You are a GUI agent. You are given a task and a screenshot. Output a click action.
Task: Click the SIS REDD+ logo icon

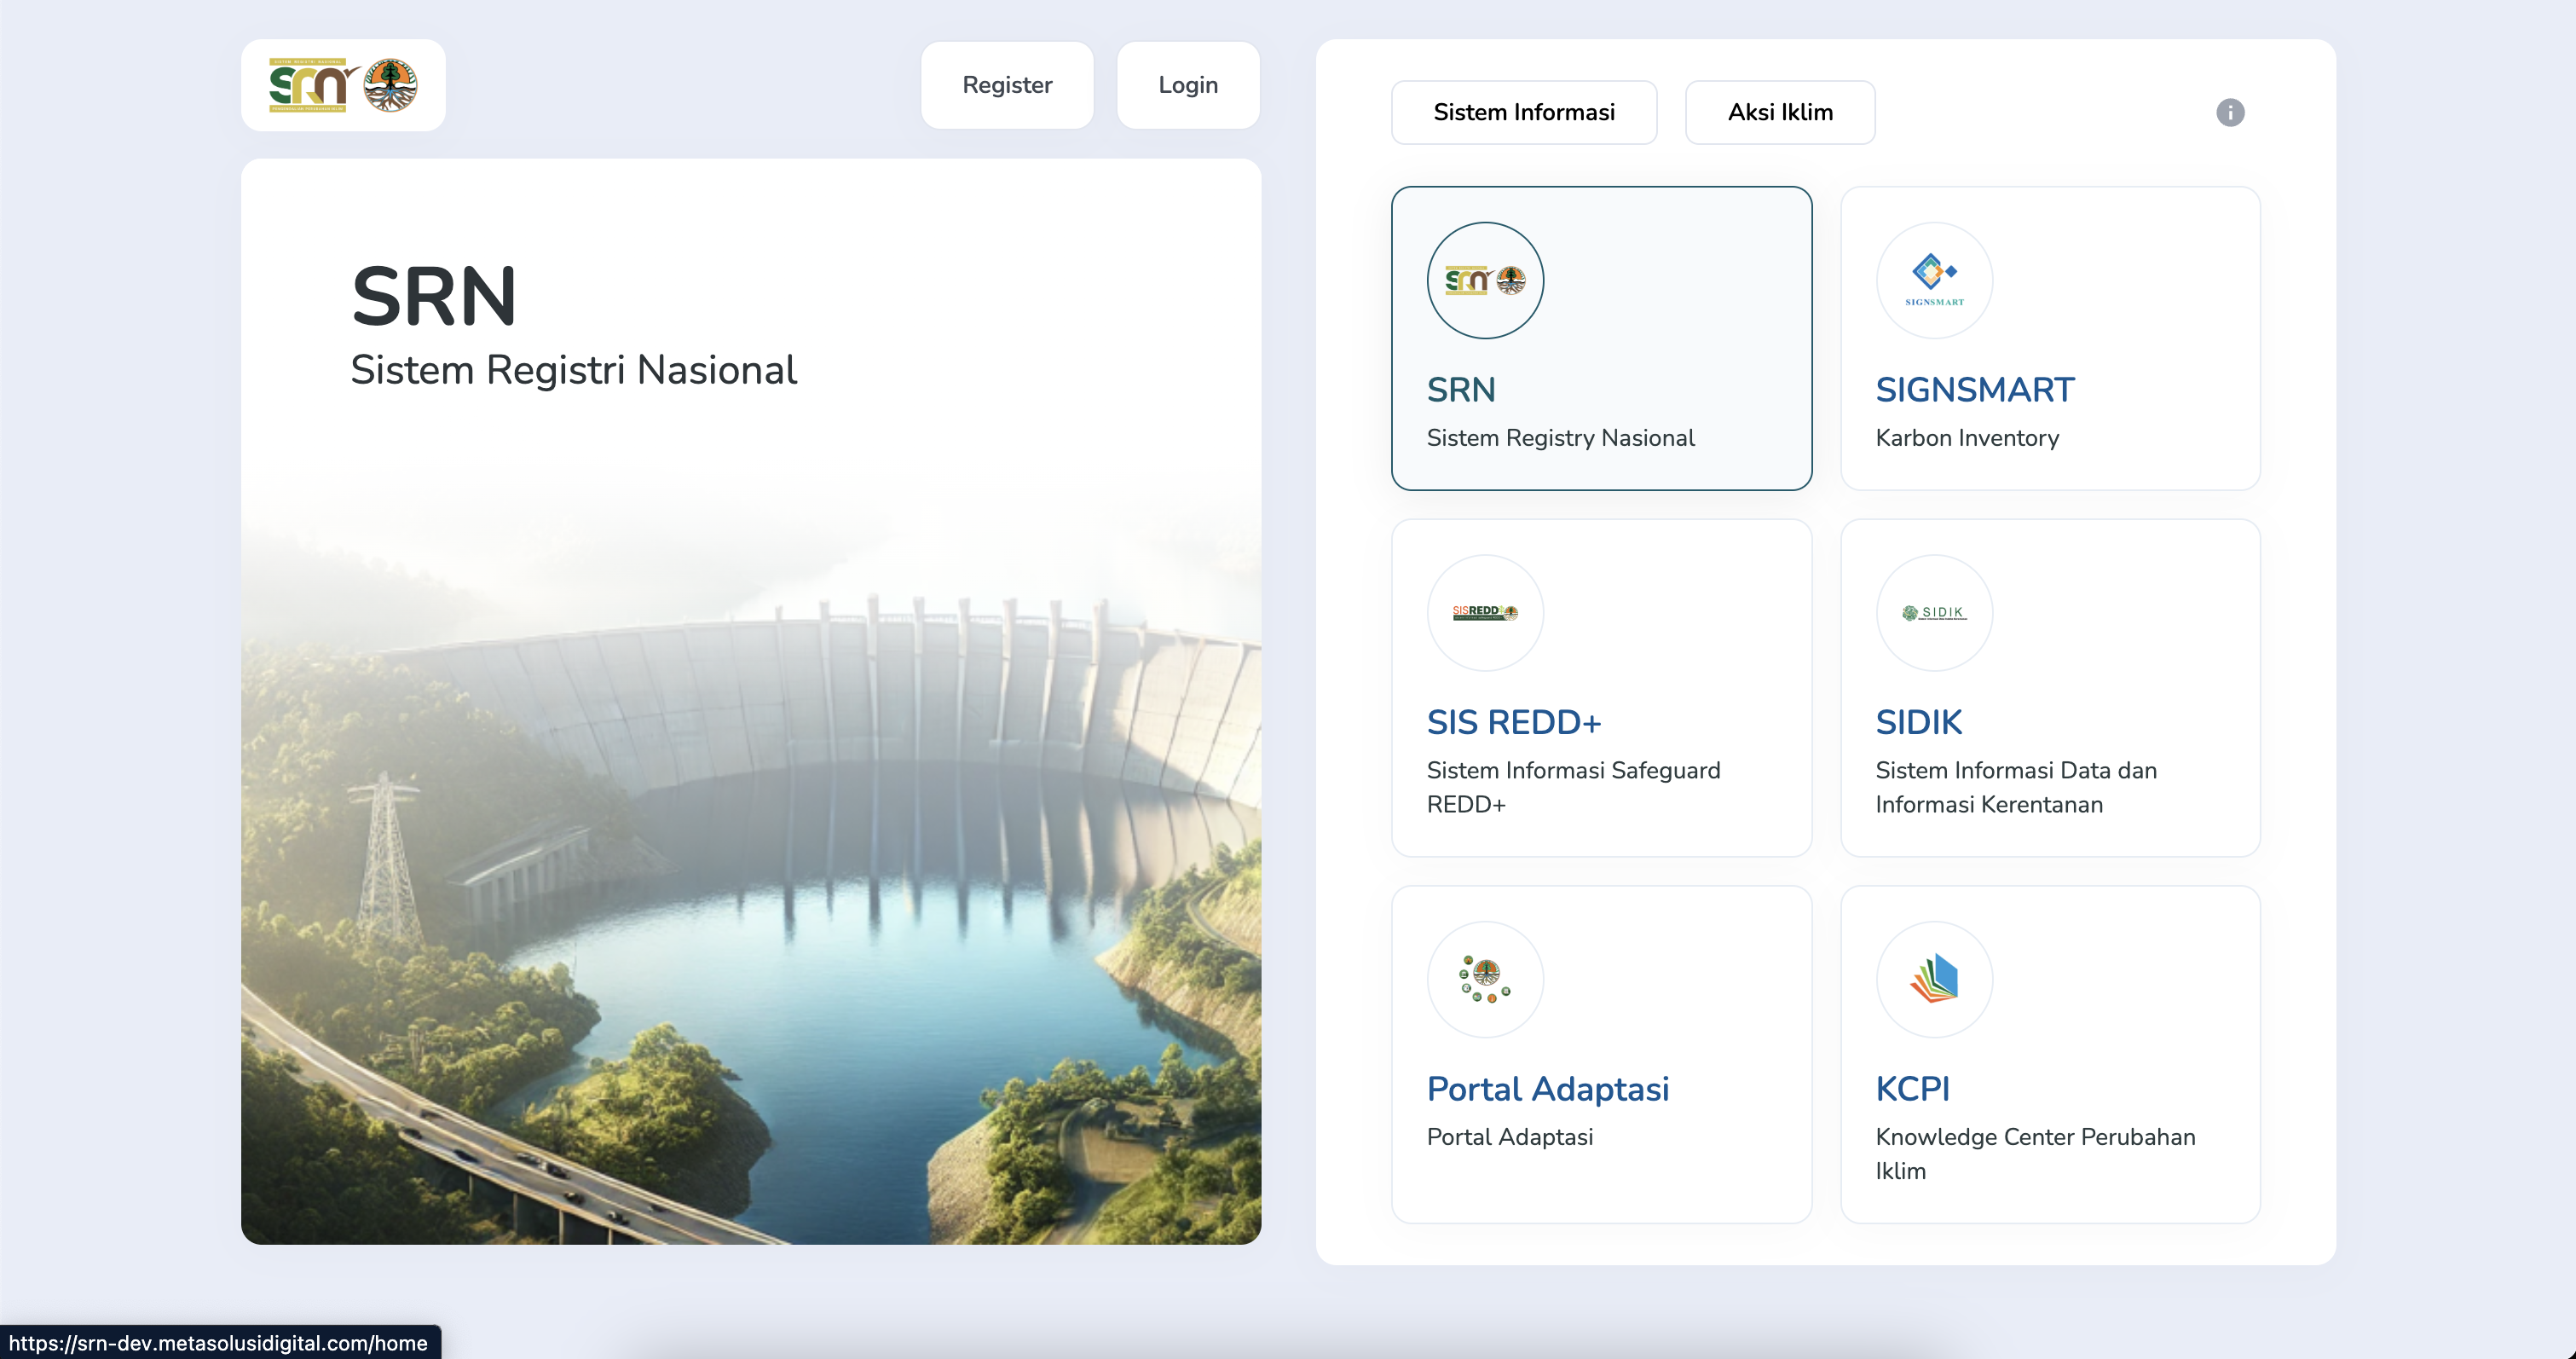pos(1484,612)
